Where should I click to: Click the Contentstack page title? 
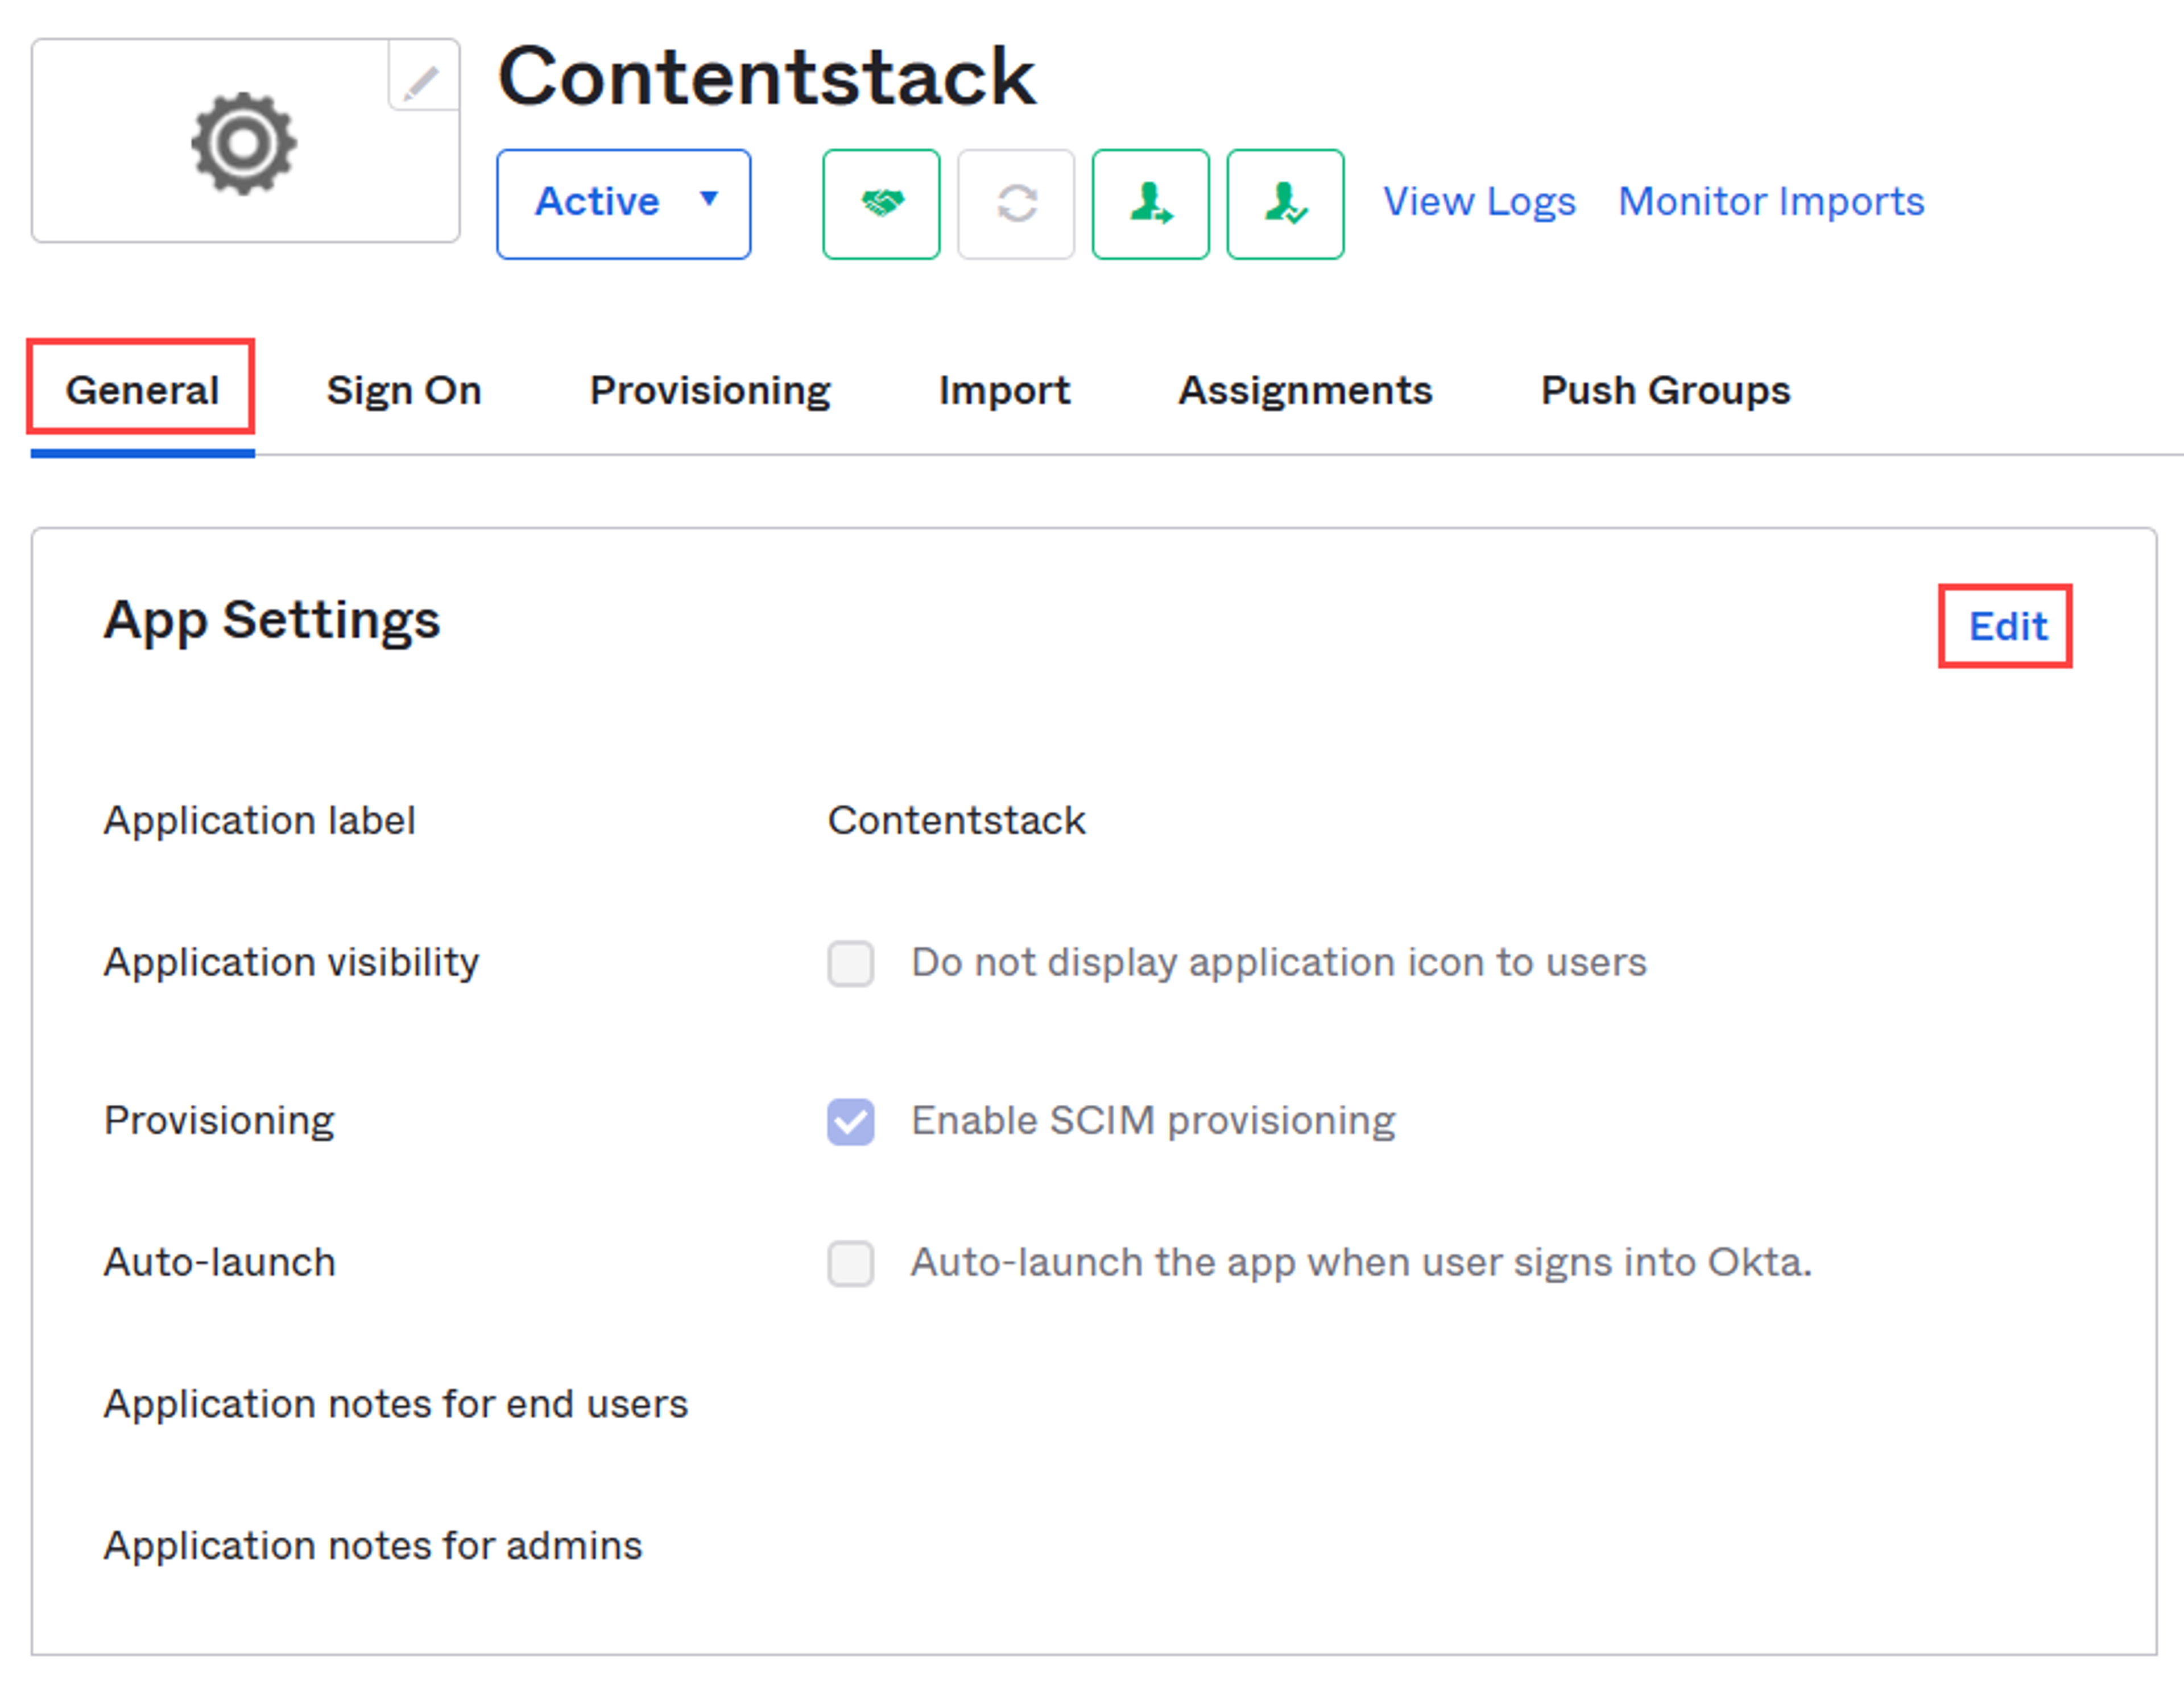coord(767,77)
